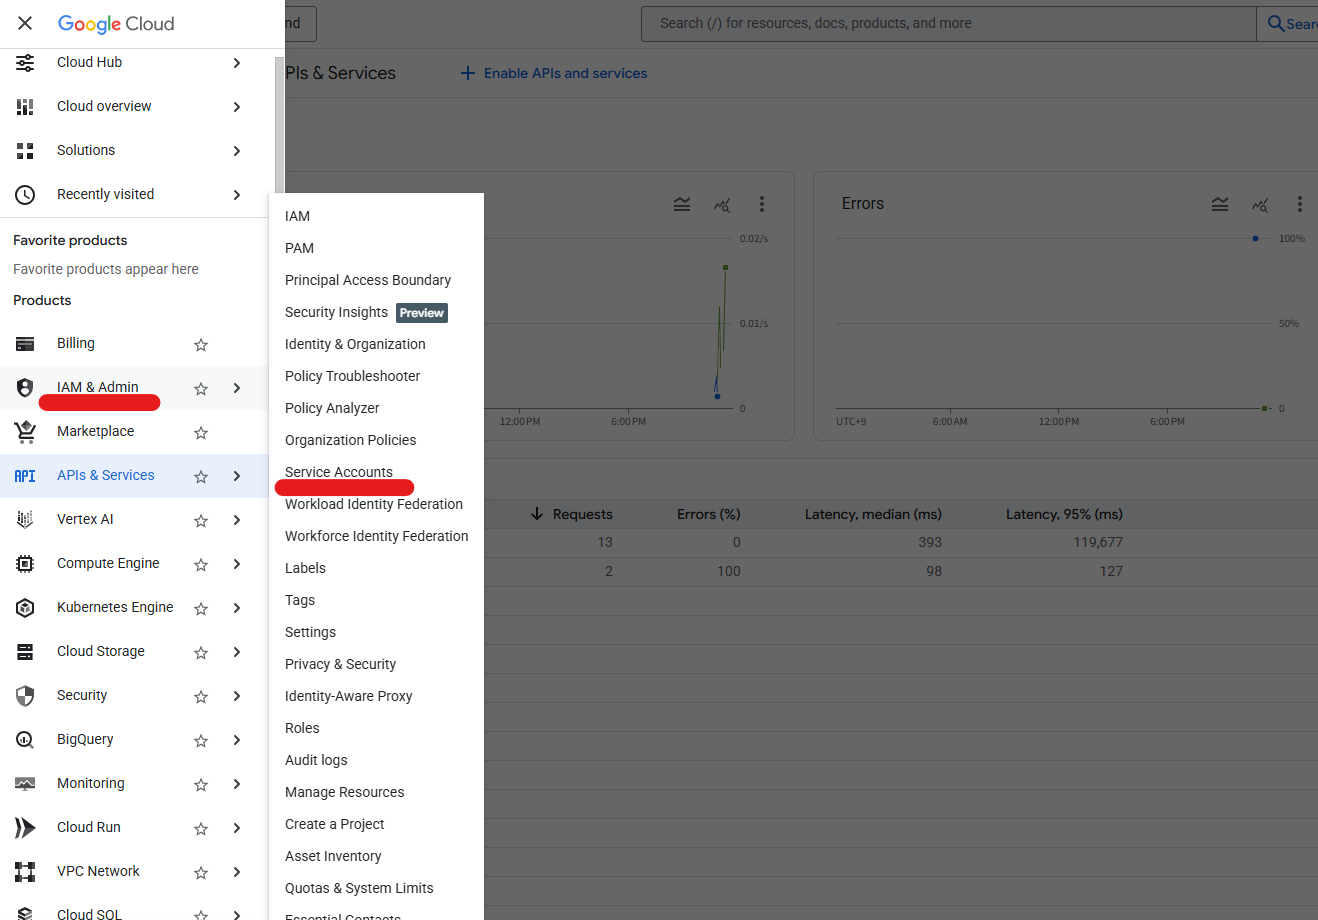The image size is (1318, 920).
Task: Select IAM in the submenu
Action: tap(297, 216)
